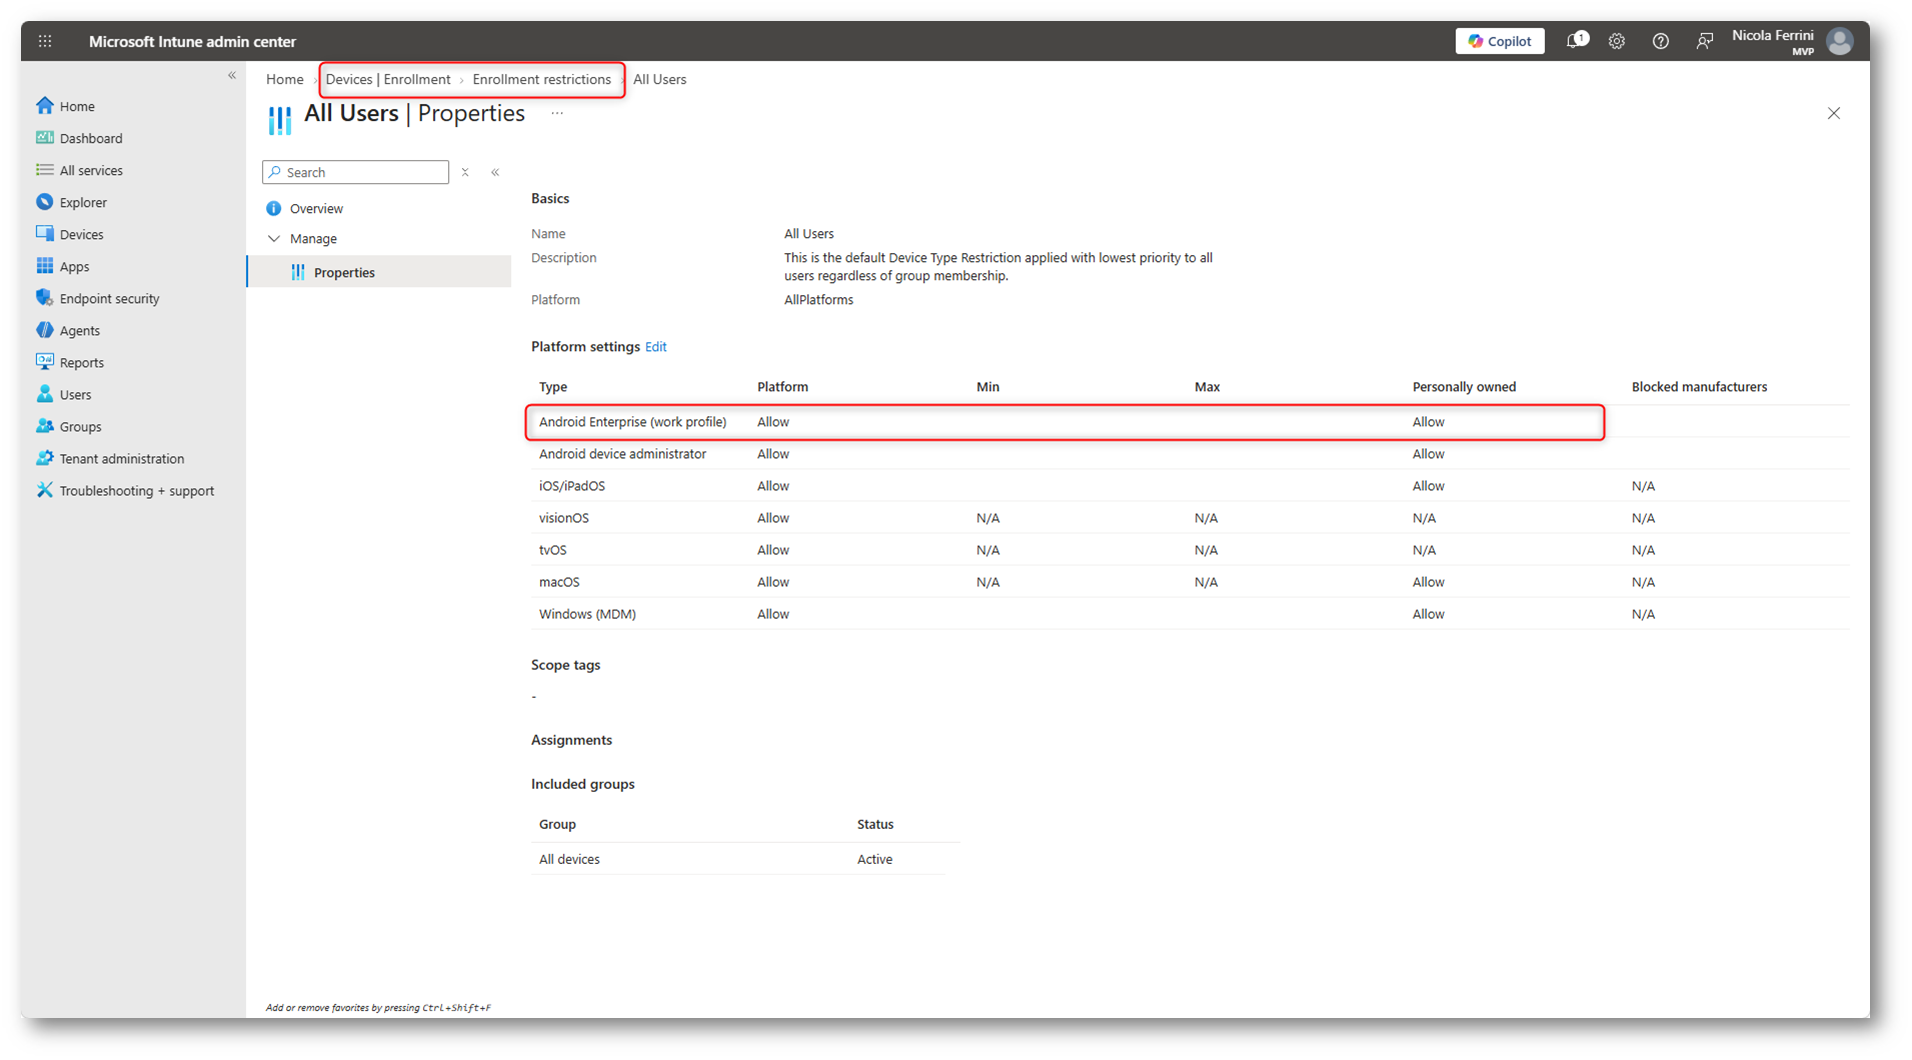Open the Help question mark icon

click(1661, 41)
